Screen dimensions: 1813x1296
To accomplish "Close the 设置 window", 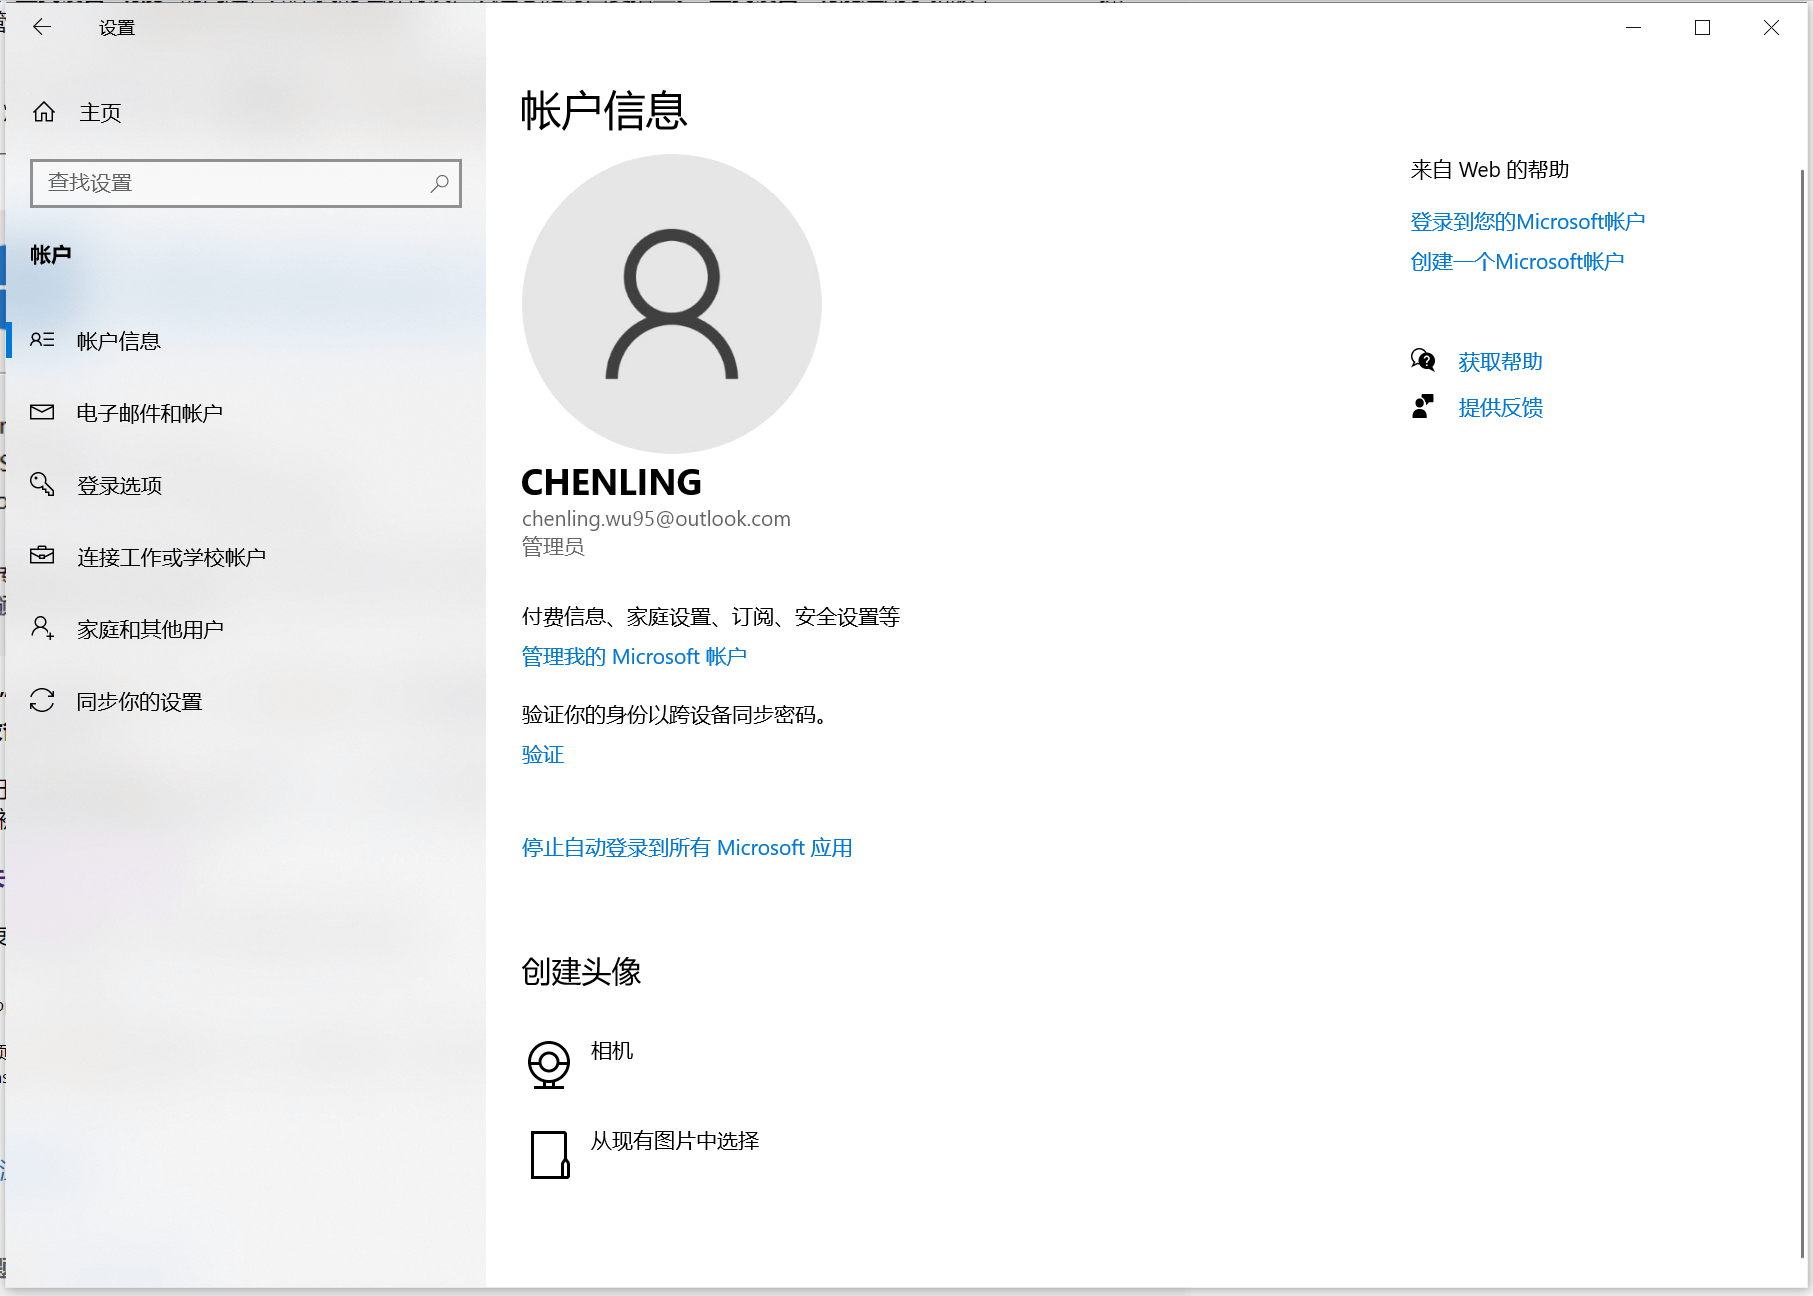I will [x=1771, y=28].
